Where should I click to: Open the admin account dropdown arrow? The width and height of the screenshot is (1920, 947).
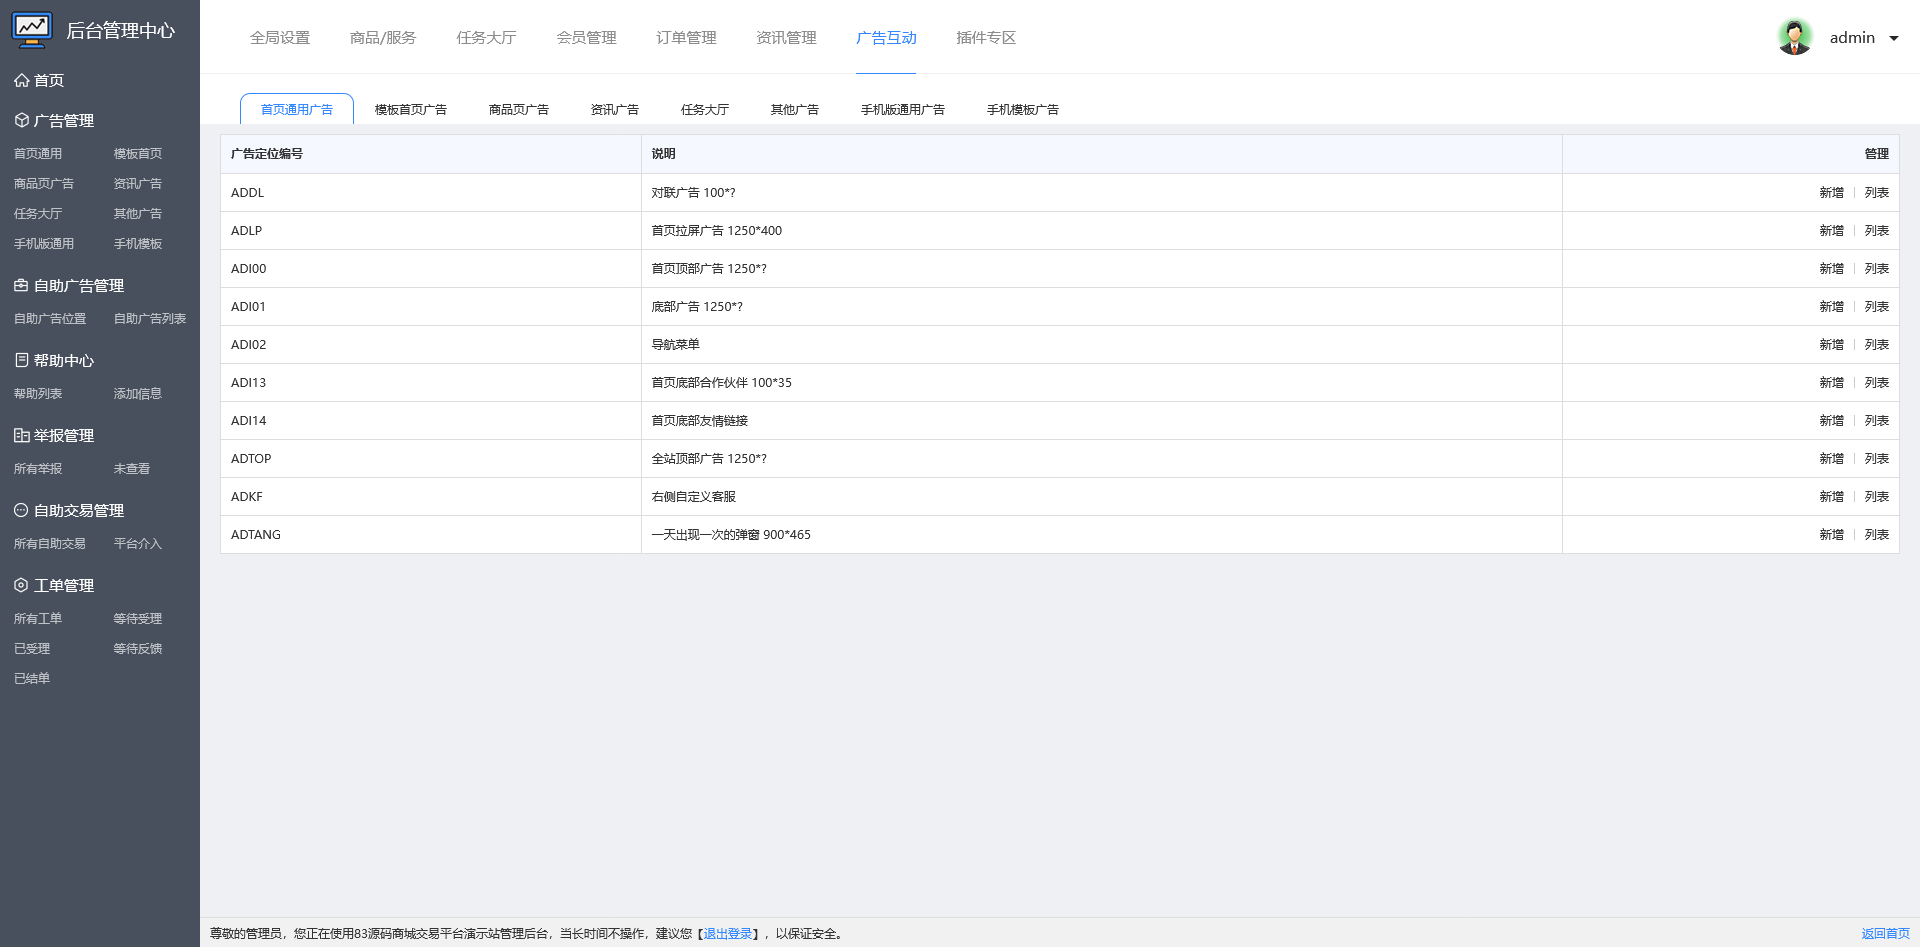click(x=1893, y=38)
